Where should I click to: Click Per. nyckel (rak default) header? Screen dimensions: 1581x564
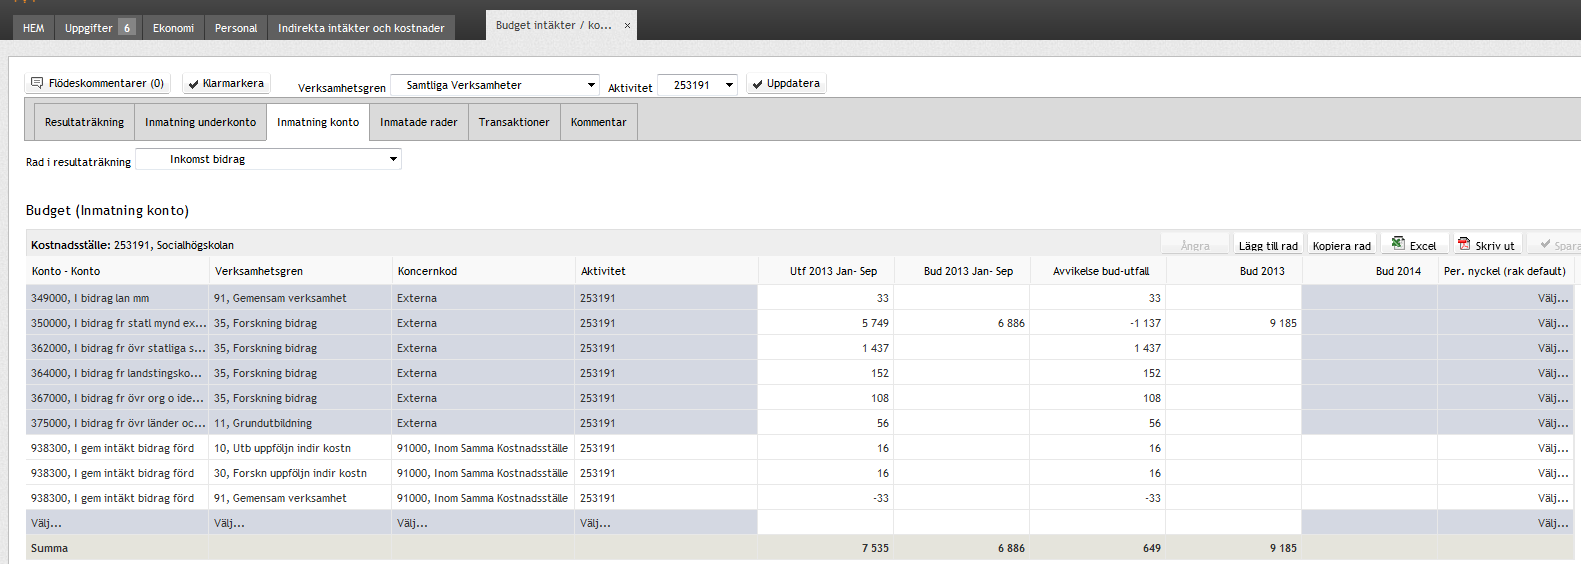click(x=1505, y=271)
